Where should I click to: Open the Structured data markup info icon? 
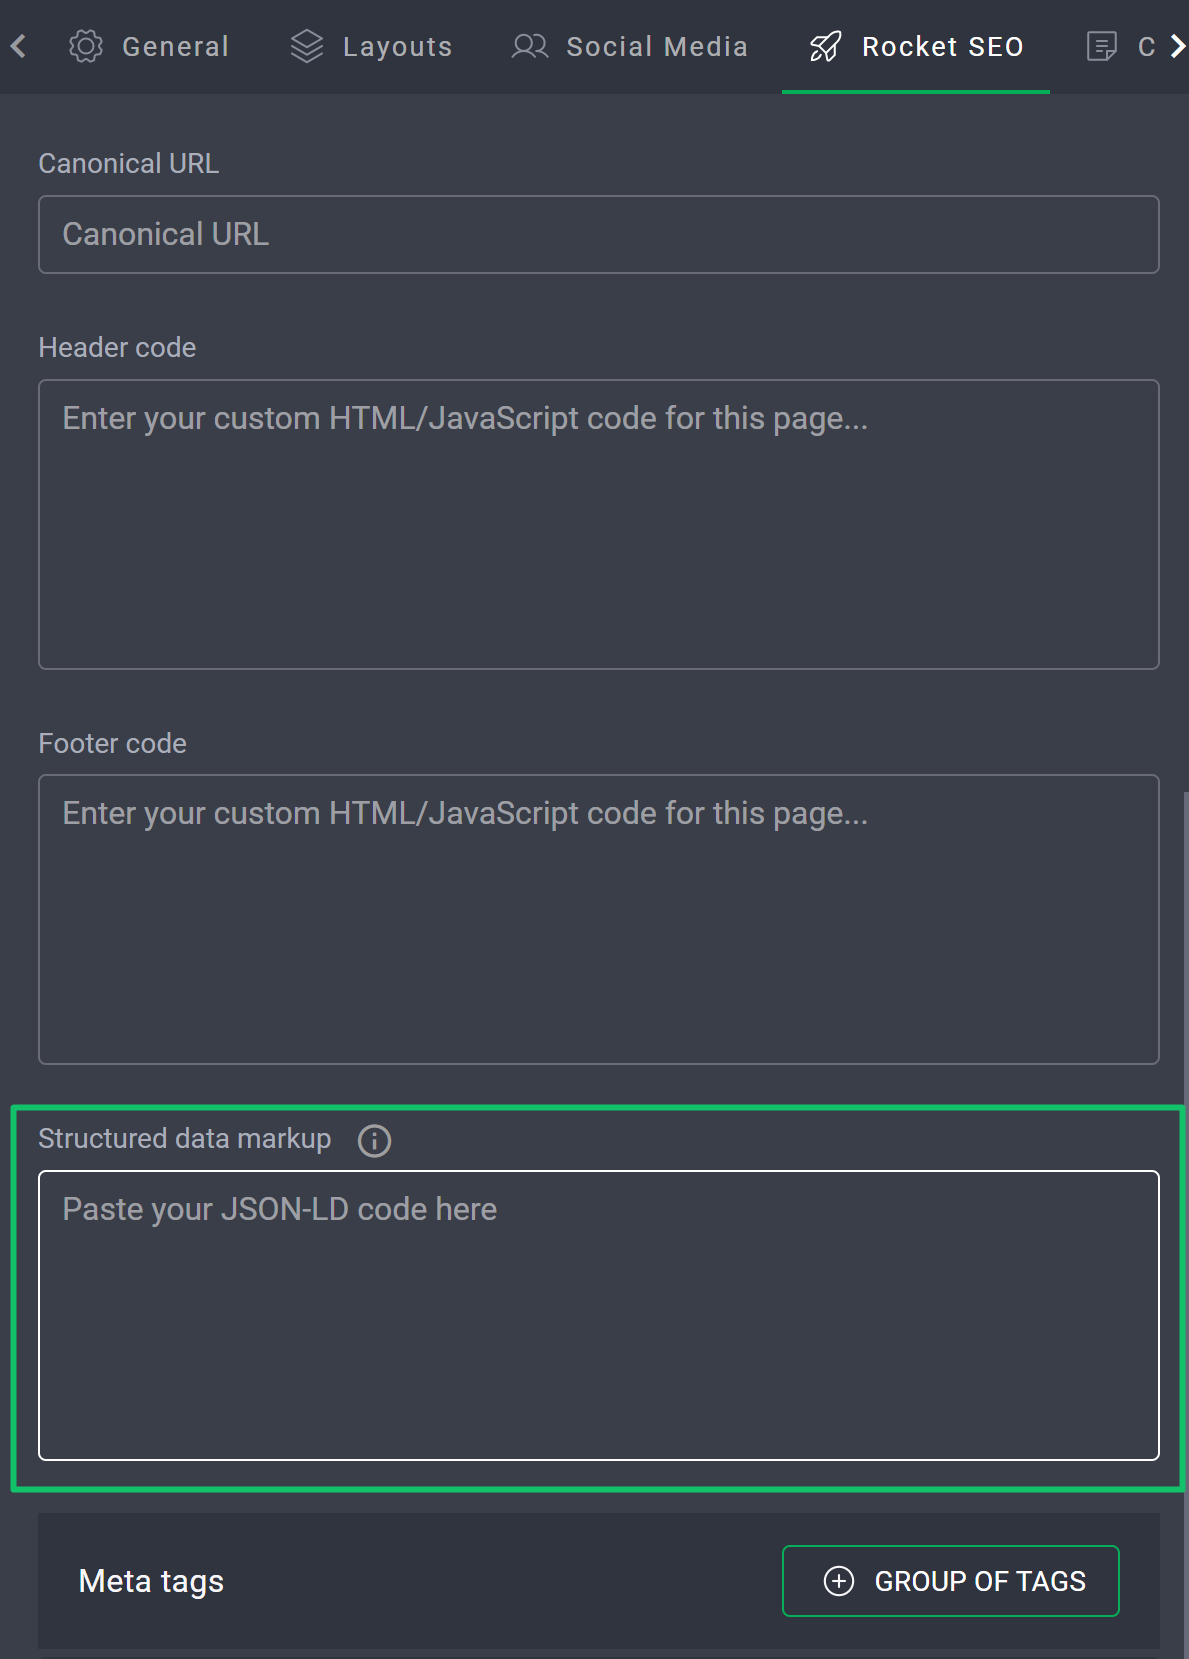tap(374, 1140)
